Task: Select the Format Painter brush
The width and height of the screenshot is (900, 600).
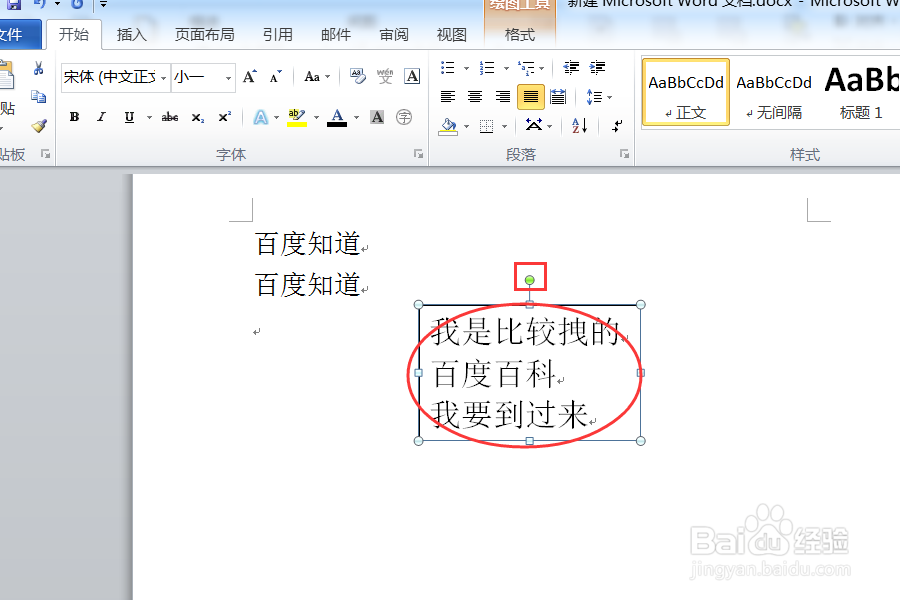Action: click(38, 125)
